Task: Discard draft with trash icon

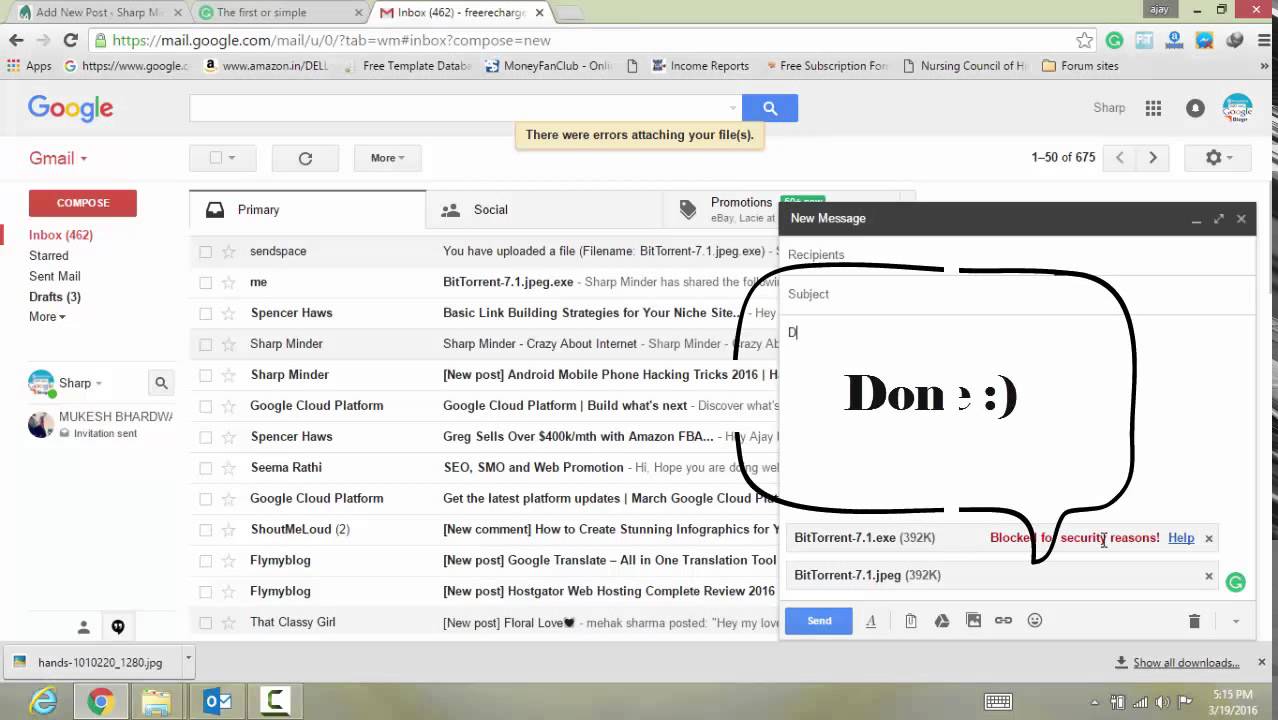Action: click(1194, 621)
